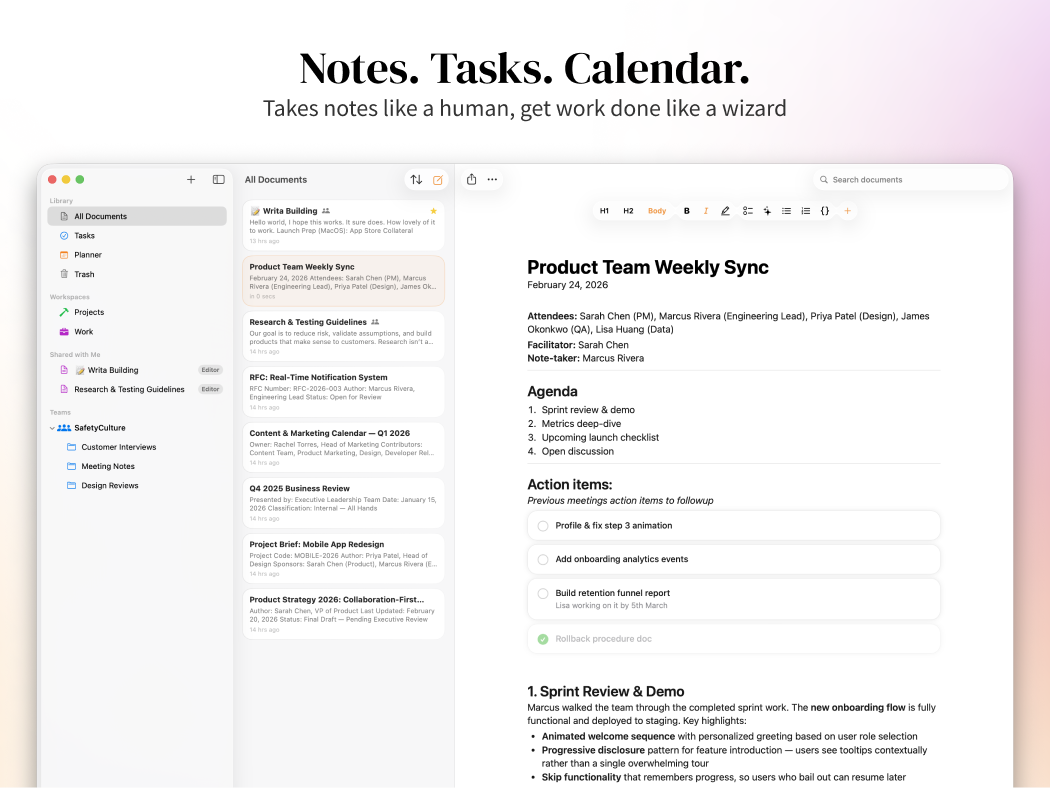Click the compose new document icon

438,180
